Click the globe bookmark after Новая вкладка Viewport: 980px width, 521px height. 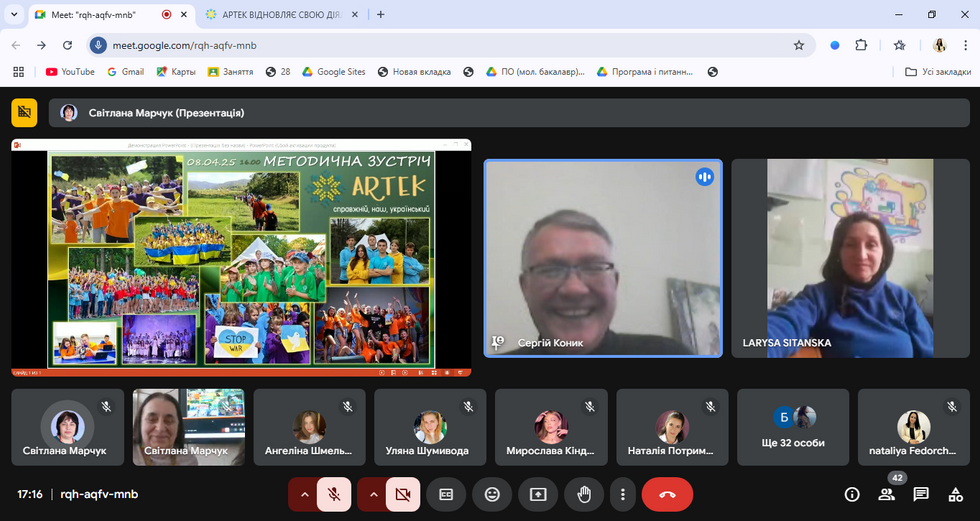pyautogui.click(x=468, y=72)
